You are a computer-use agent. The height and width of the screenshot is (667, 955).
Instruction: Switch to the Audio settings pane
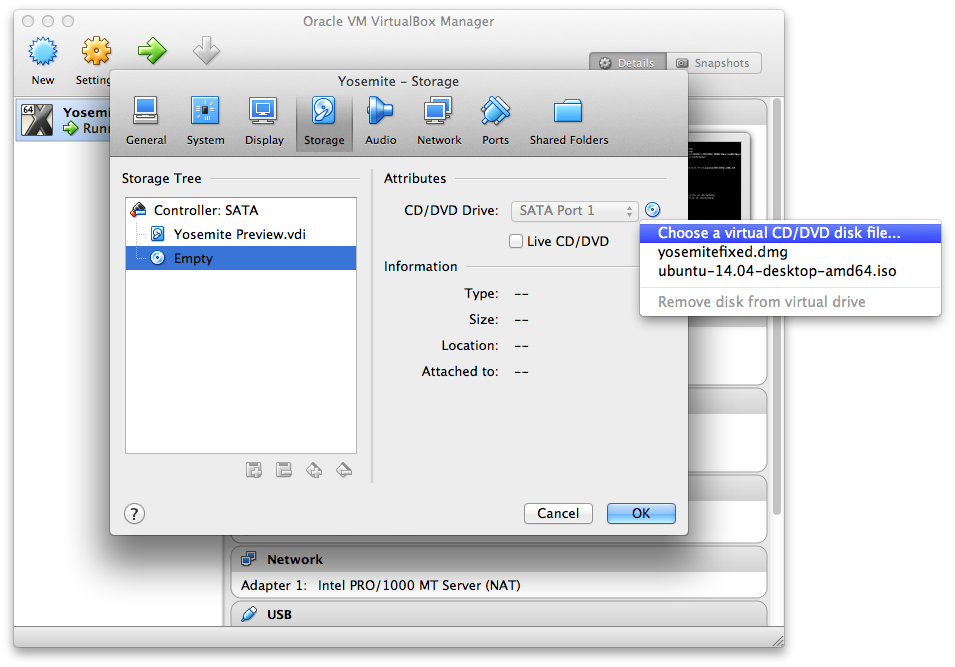[x=380, y=121]
